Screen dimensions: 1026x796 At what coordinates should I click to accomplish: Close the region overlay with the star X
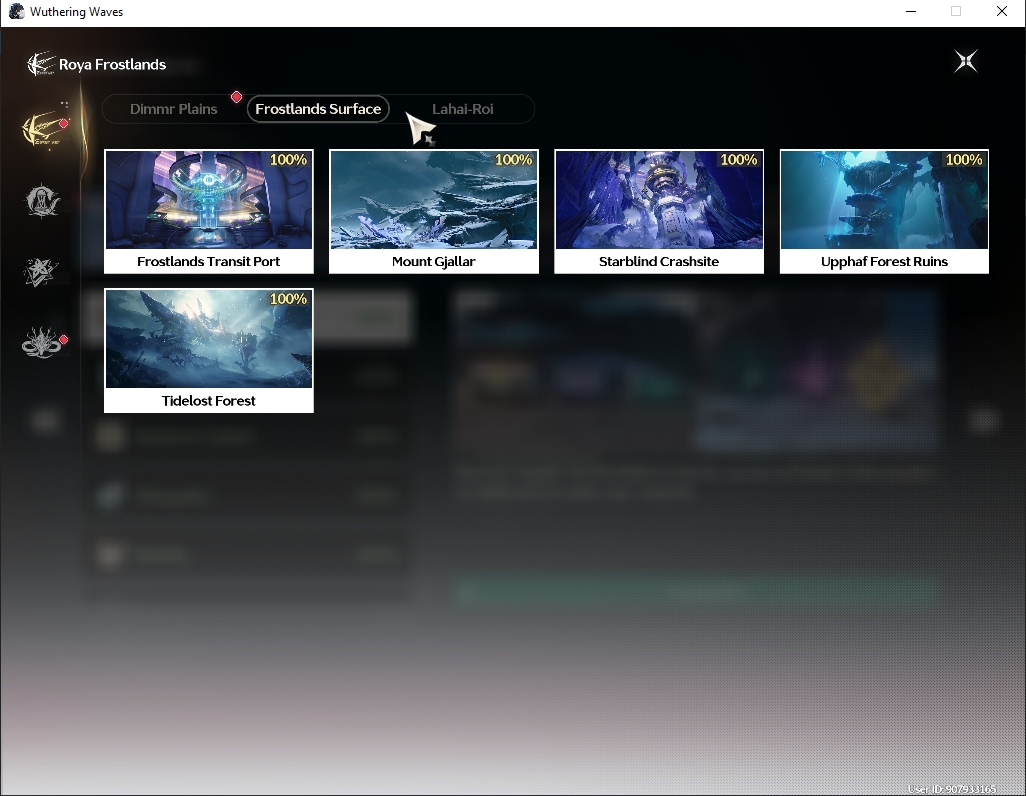(x=966, y=62)
